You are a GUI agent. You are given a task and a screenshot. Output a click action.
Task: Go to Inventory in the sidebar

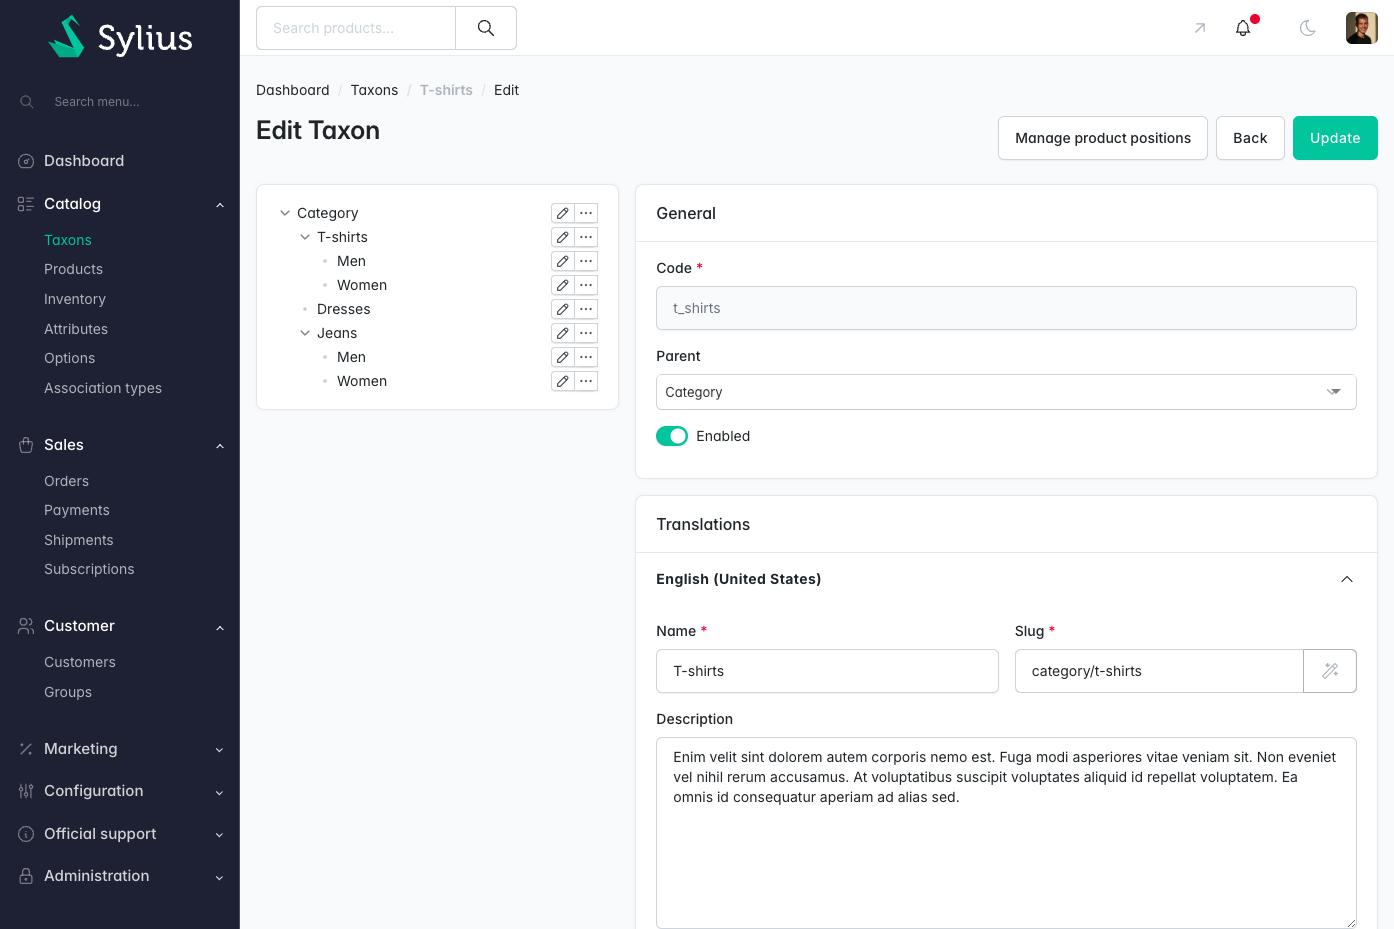pos(75,299)
